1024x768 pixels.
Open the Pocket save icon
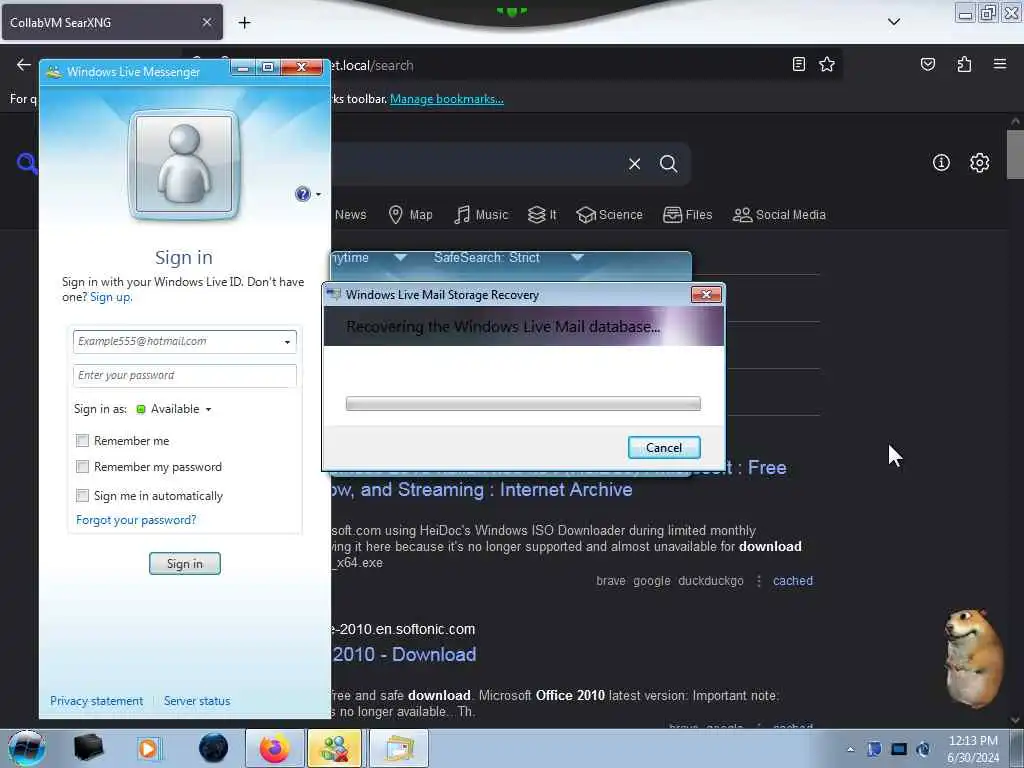pos(927,64)
